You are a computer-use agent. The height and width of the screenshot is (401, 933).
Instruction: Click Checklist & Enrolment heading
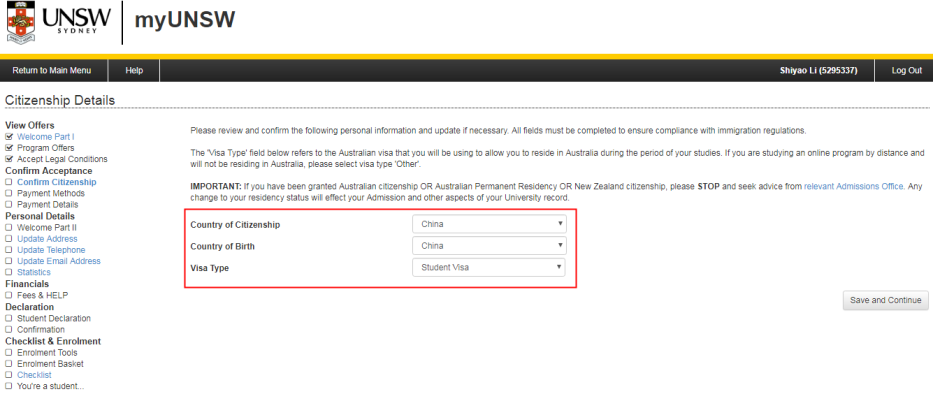click(x=53, y=341)
